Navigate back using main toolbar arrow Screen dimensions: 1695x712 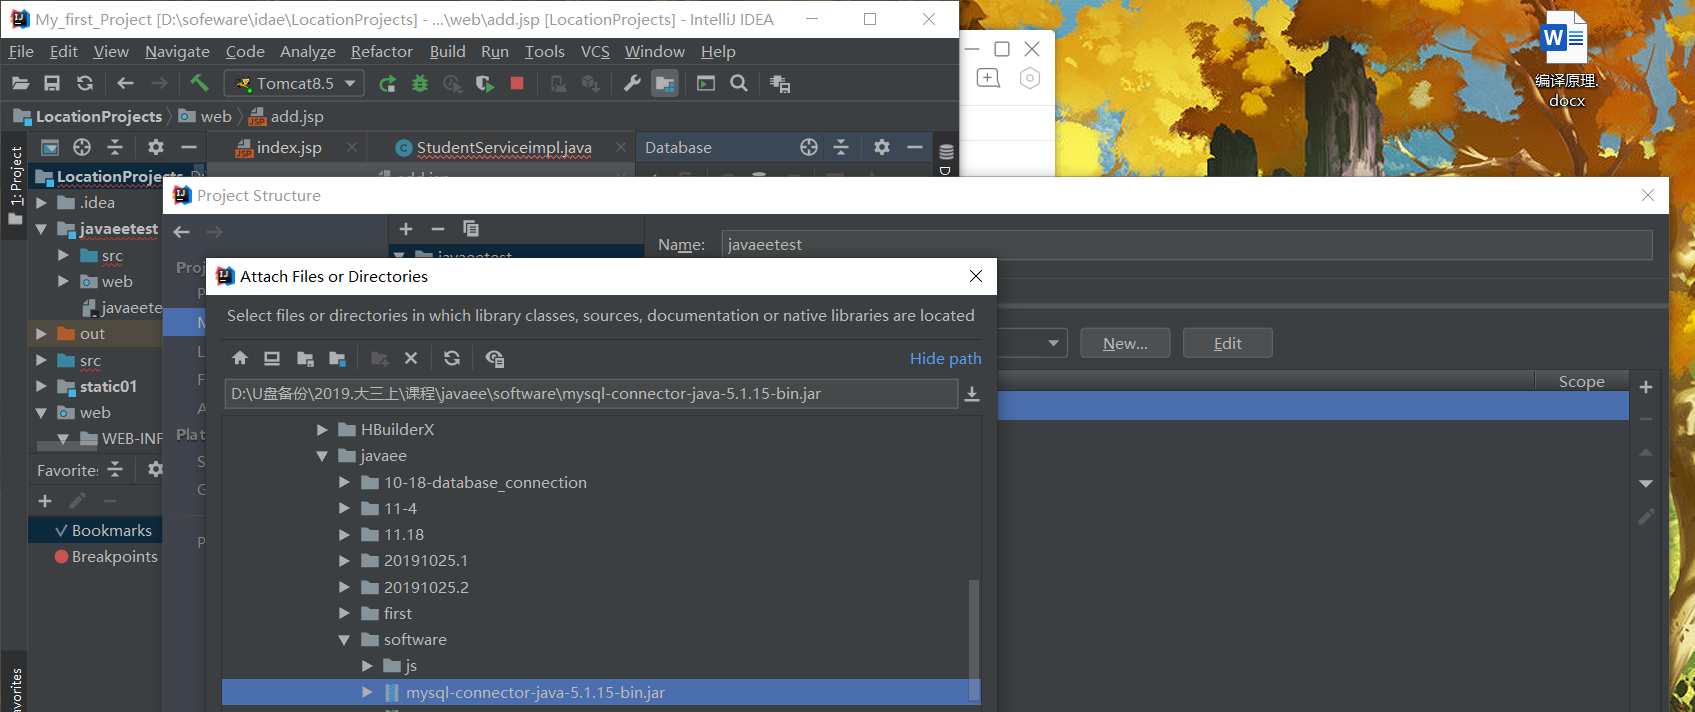pos(125,84)
